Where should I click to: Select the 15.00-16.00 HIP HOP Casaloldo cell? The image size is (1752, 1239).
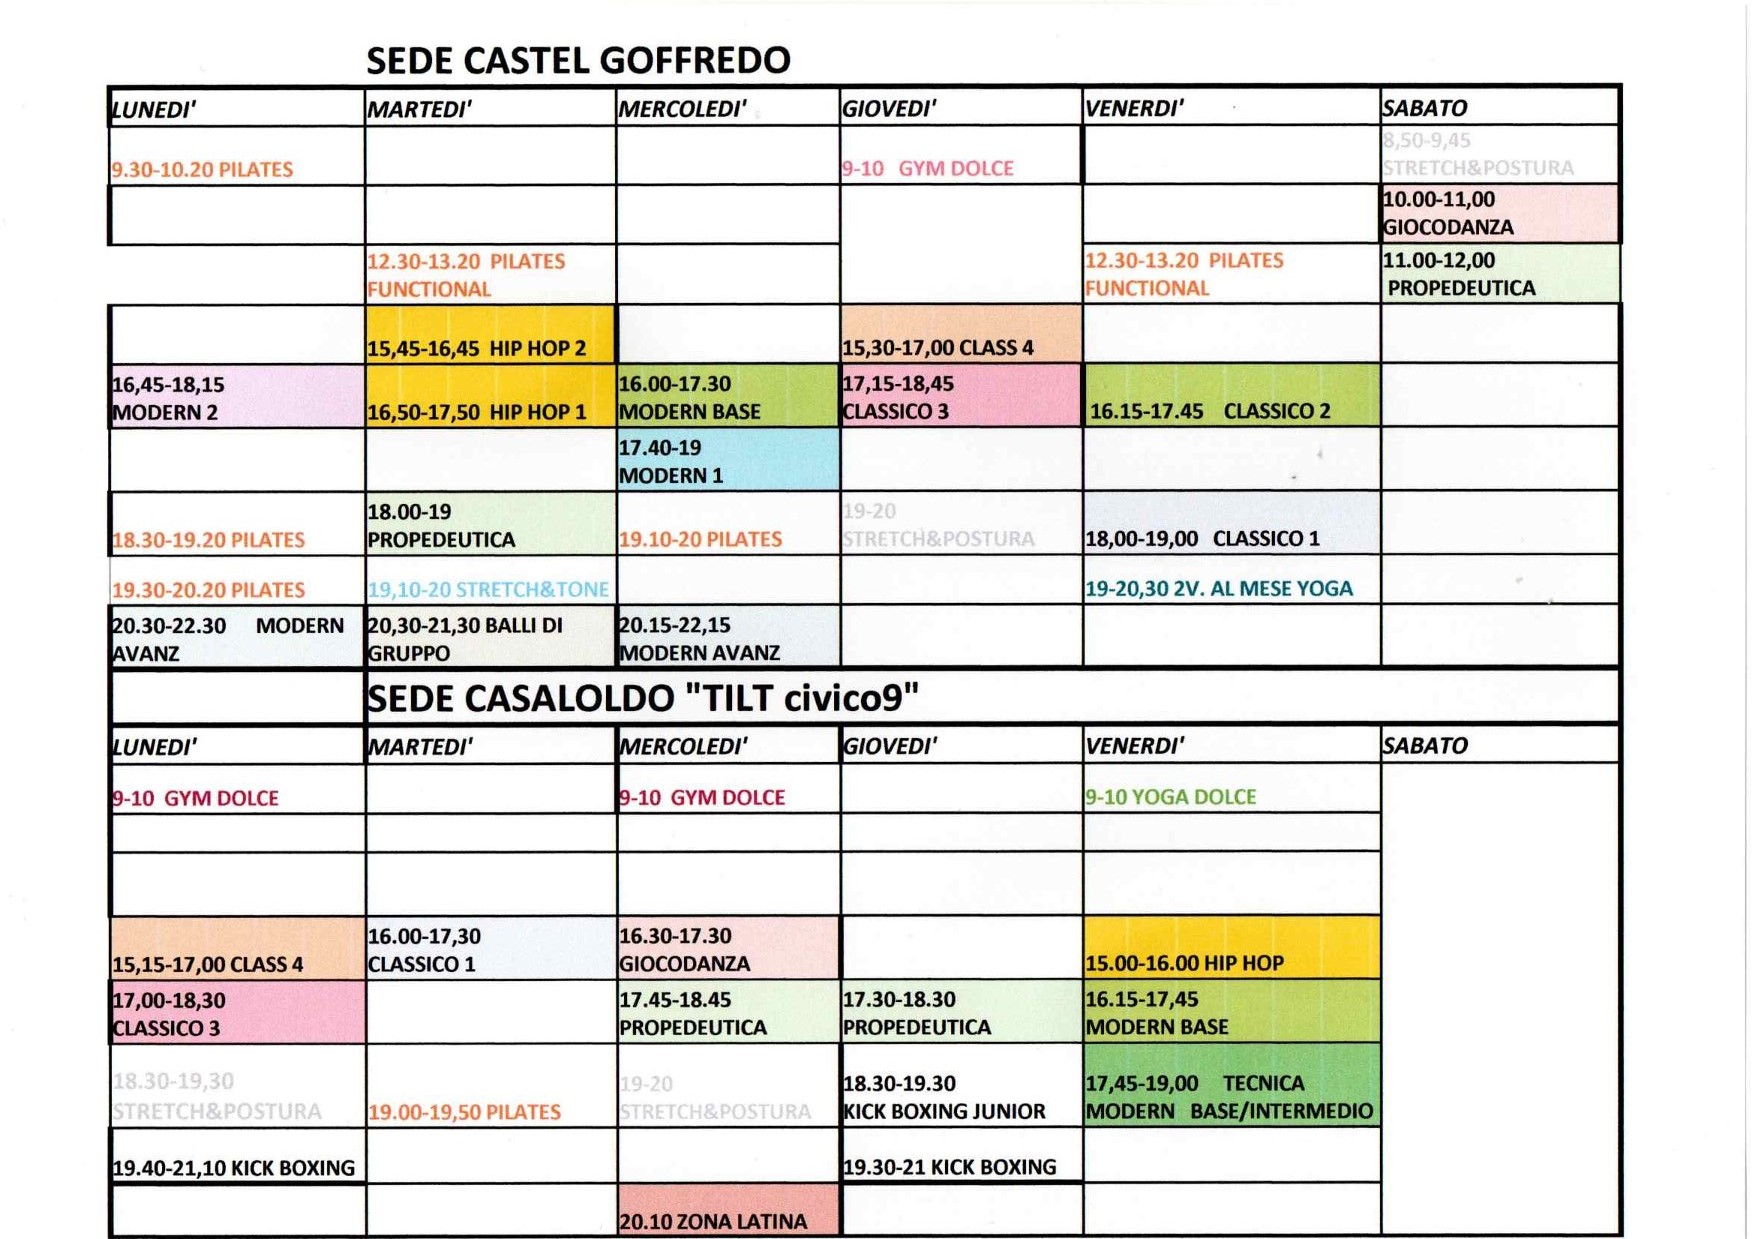1232,947
